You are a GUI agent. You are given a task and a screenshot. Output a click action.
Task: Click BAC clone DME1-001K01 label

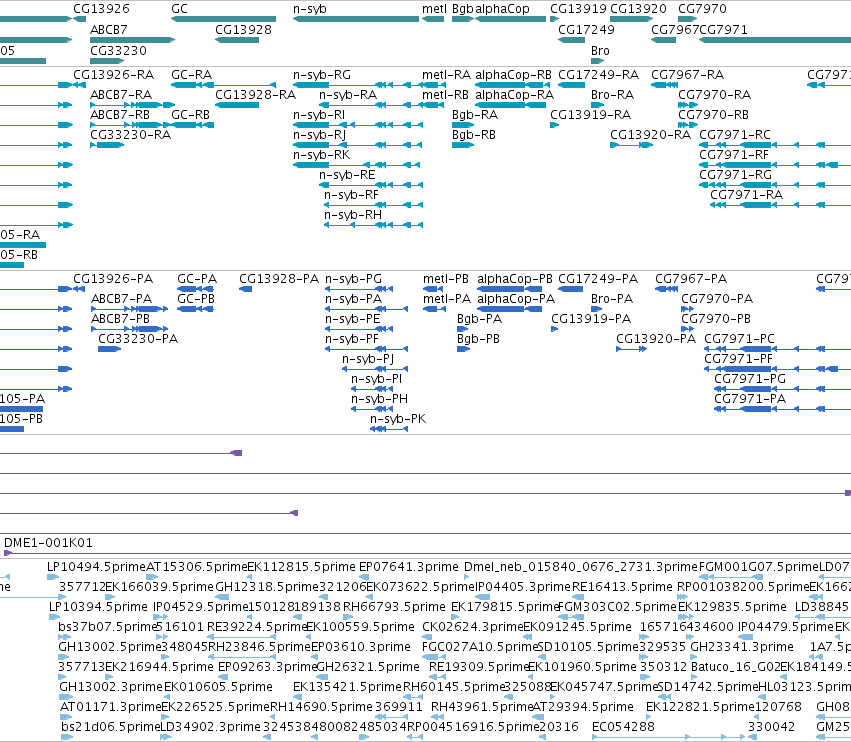point(48,542)
